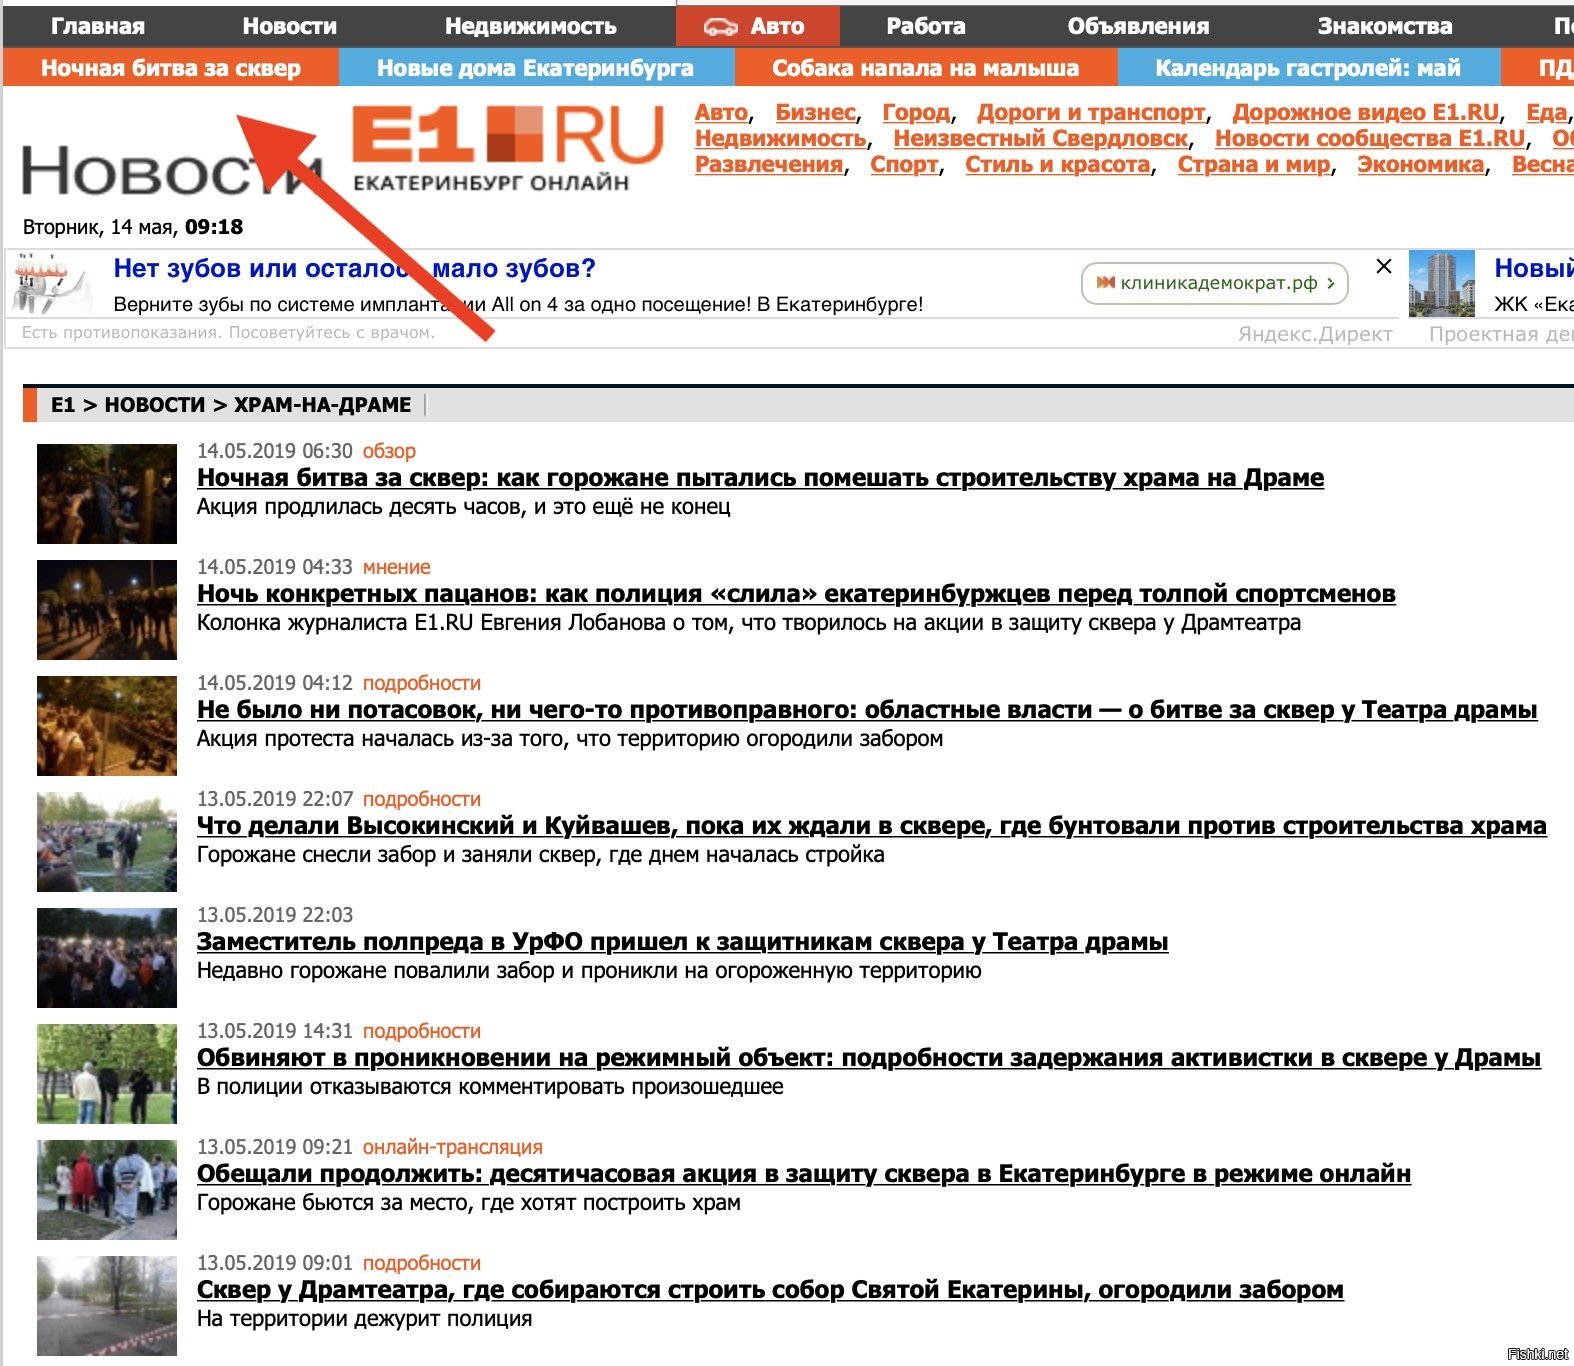Select the Ночная битва за сквер banner tab
Image resolution: width=1574 pixels, height=1366 pixels.
(x=170, y=68)
